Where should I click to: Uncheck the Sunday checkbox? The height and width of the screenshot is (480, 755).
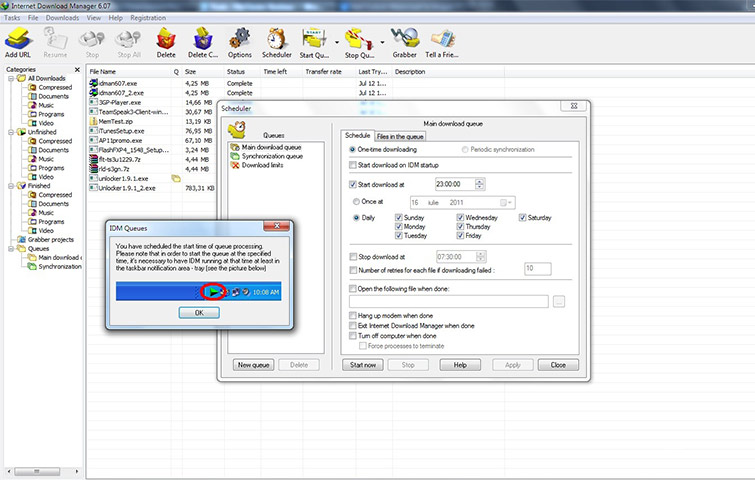398,218
